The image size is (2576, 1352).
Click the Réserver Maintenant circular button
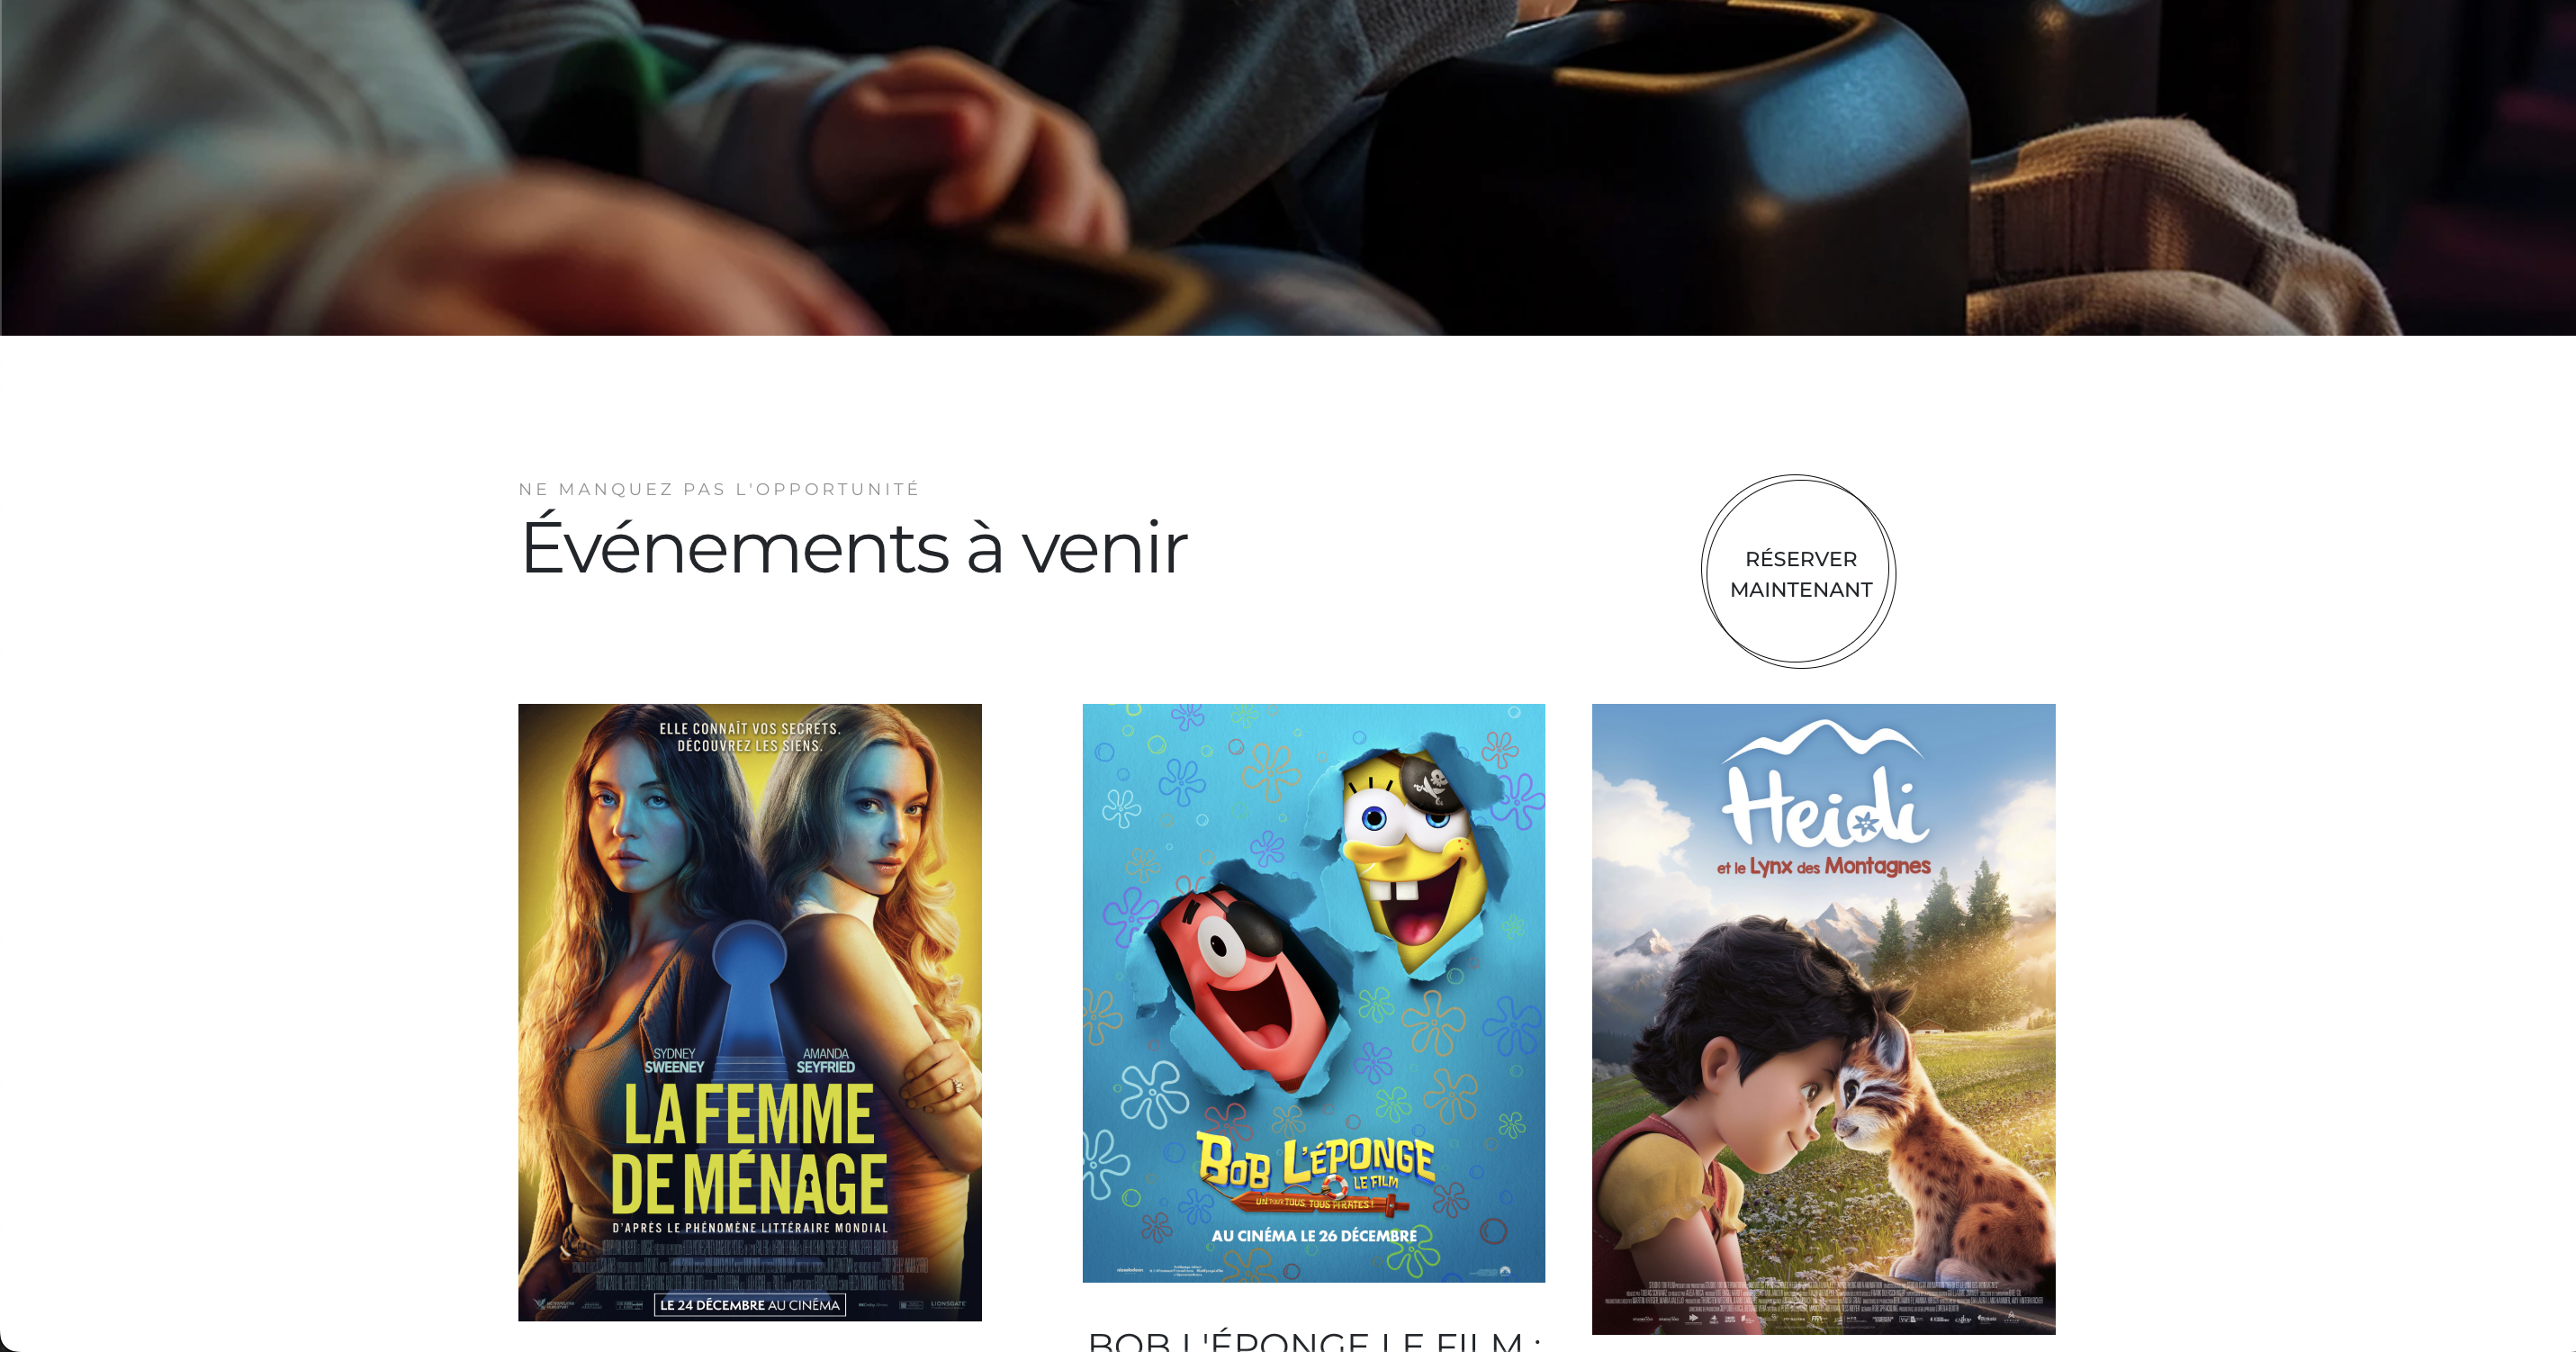point(1798,572)
